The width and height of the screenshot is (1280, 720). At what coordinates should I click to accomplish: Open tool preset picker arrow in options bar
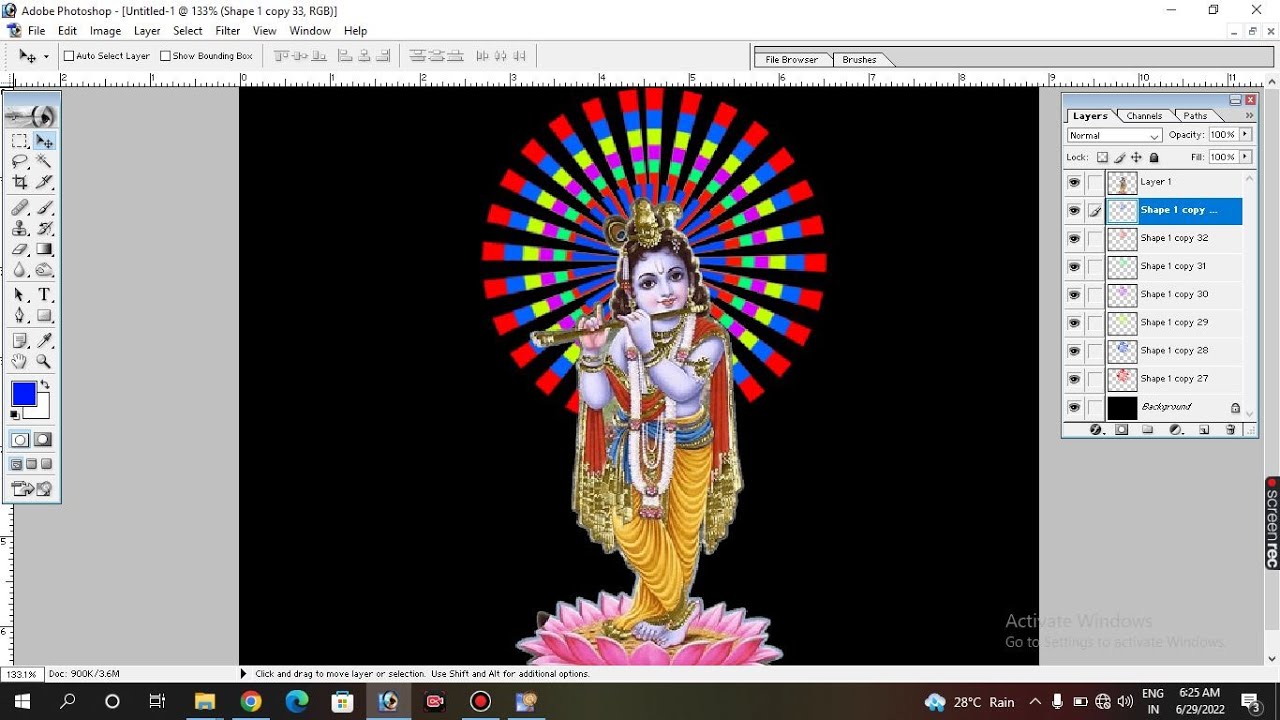coord(45,57)
